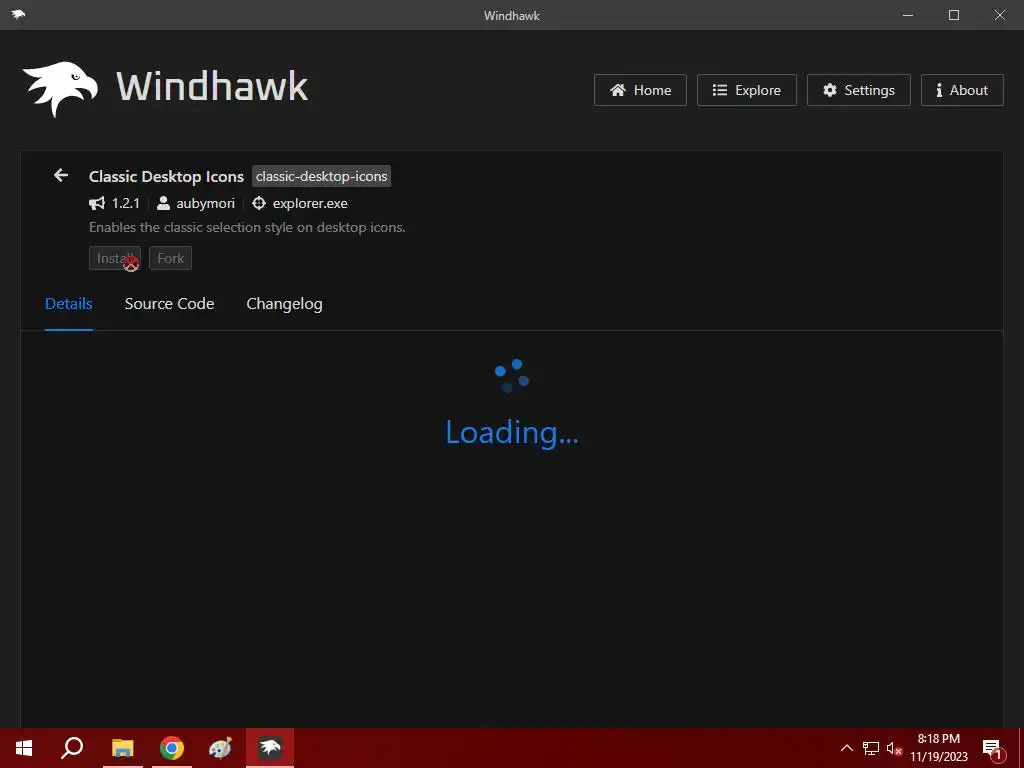This screenshot has height=768, width=1024.
Task: Open network status tray icon
Action: click(x=871, y=748)
